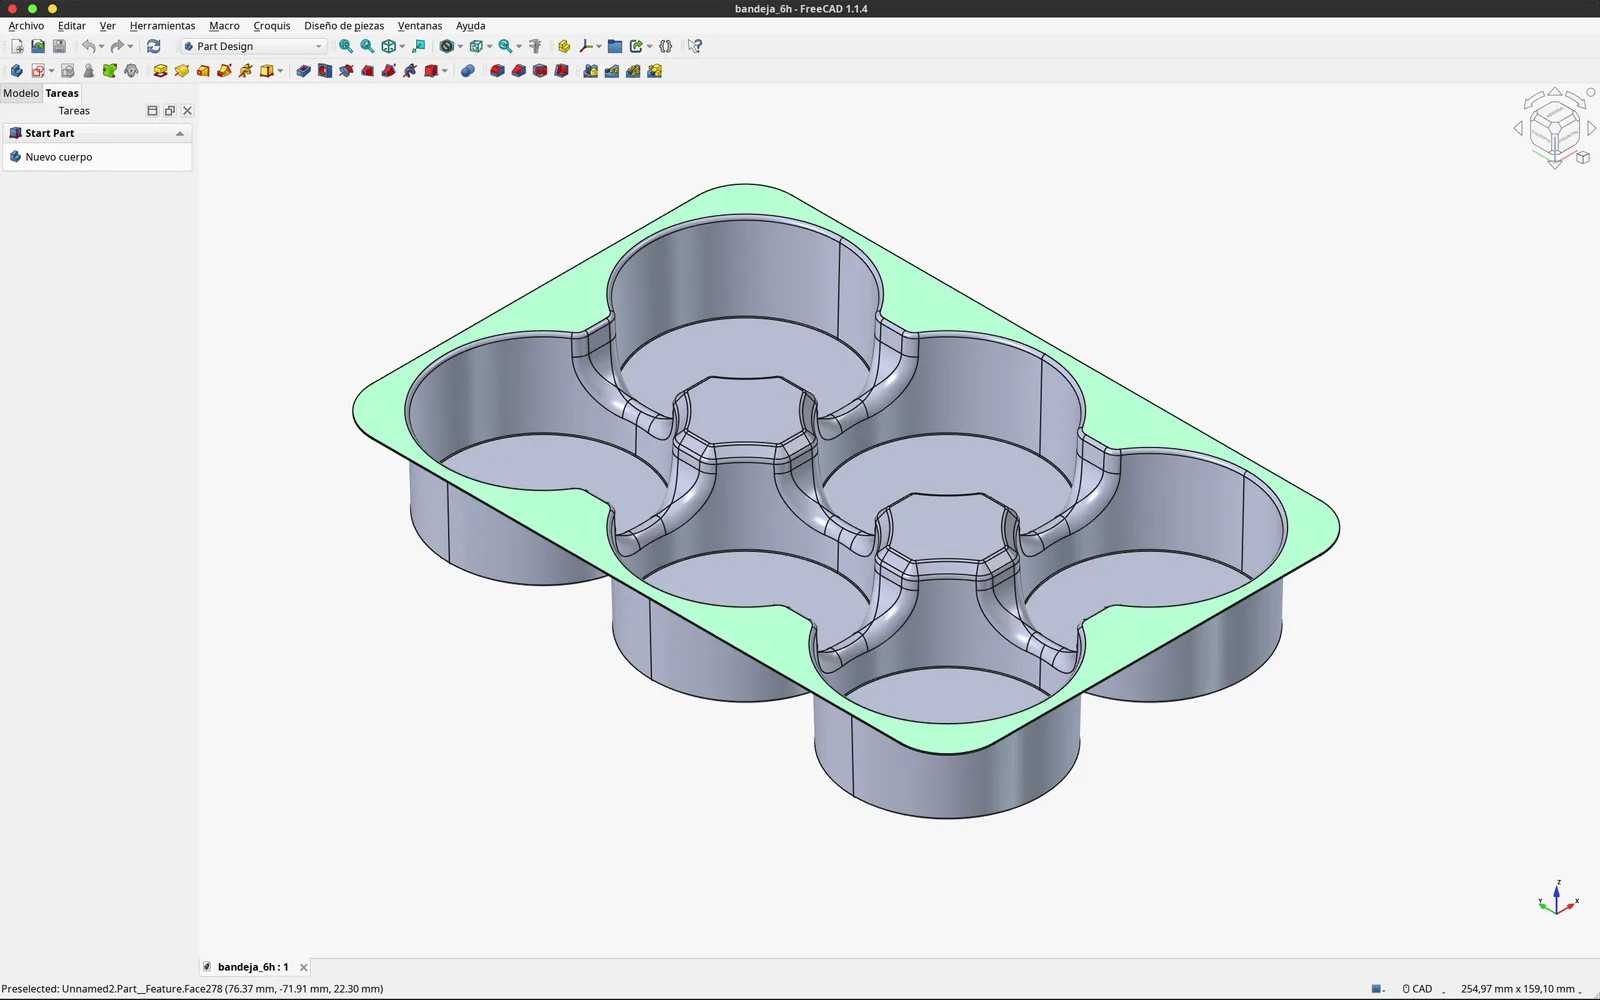Open the draw style dropdown arrow
This screenshot has width=1600, height=1000.
click(460, 46)
